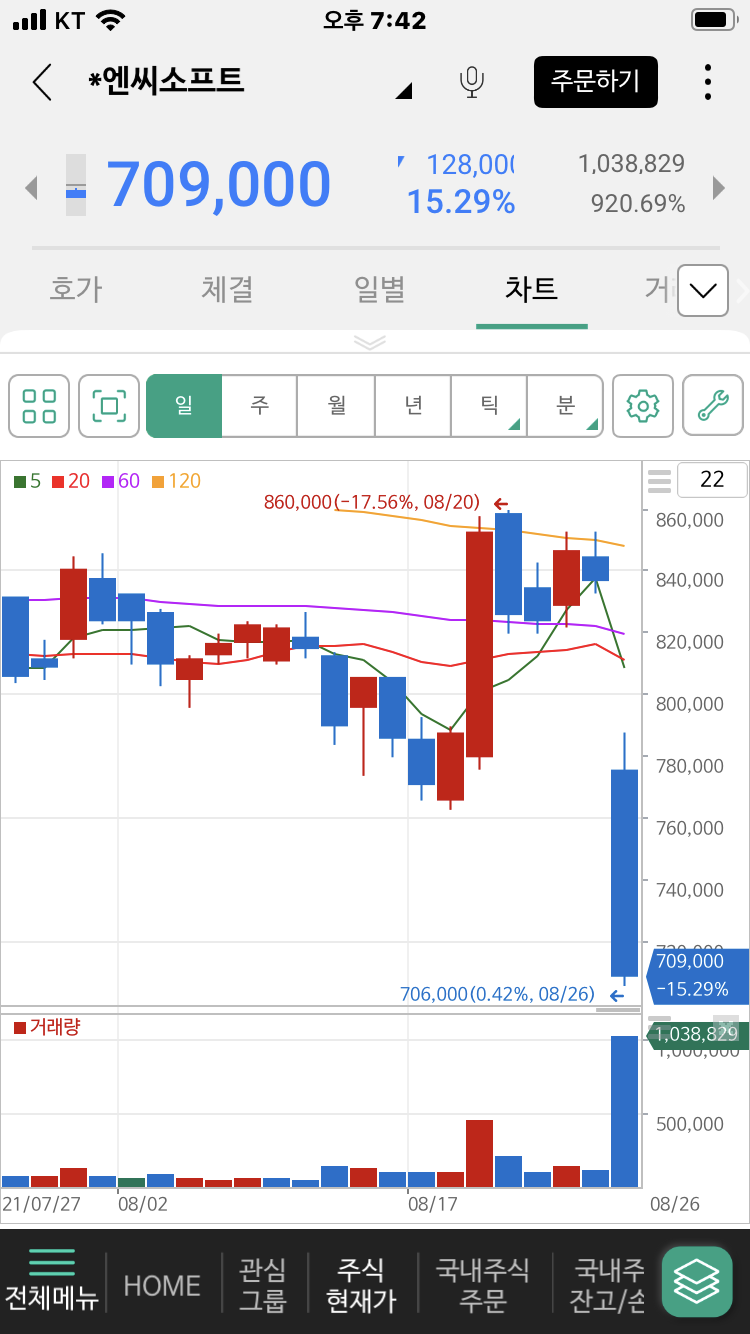
Task: Select the 월 monthly period
Action: click(336, 406)
